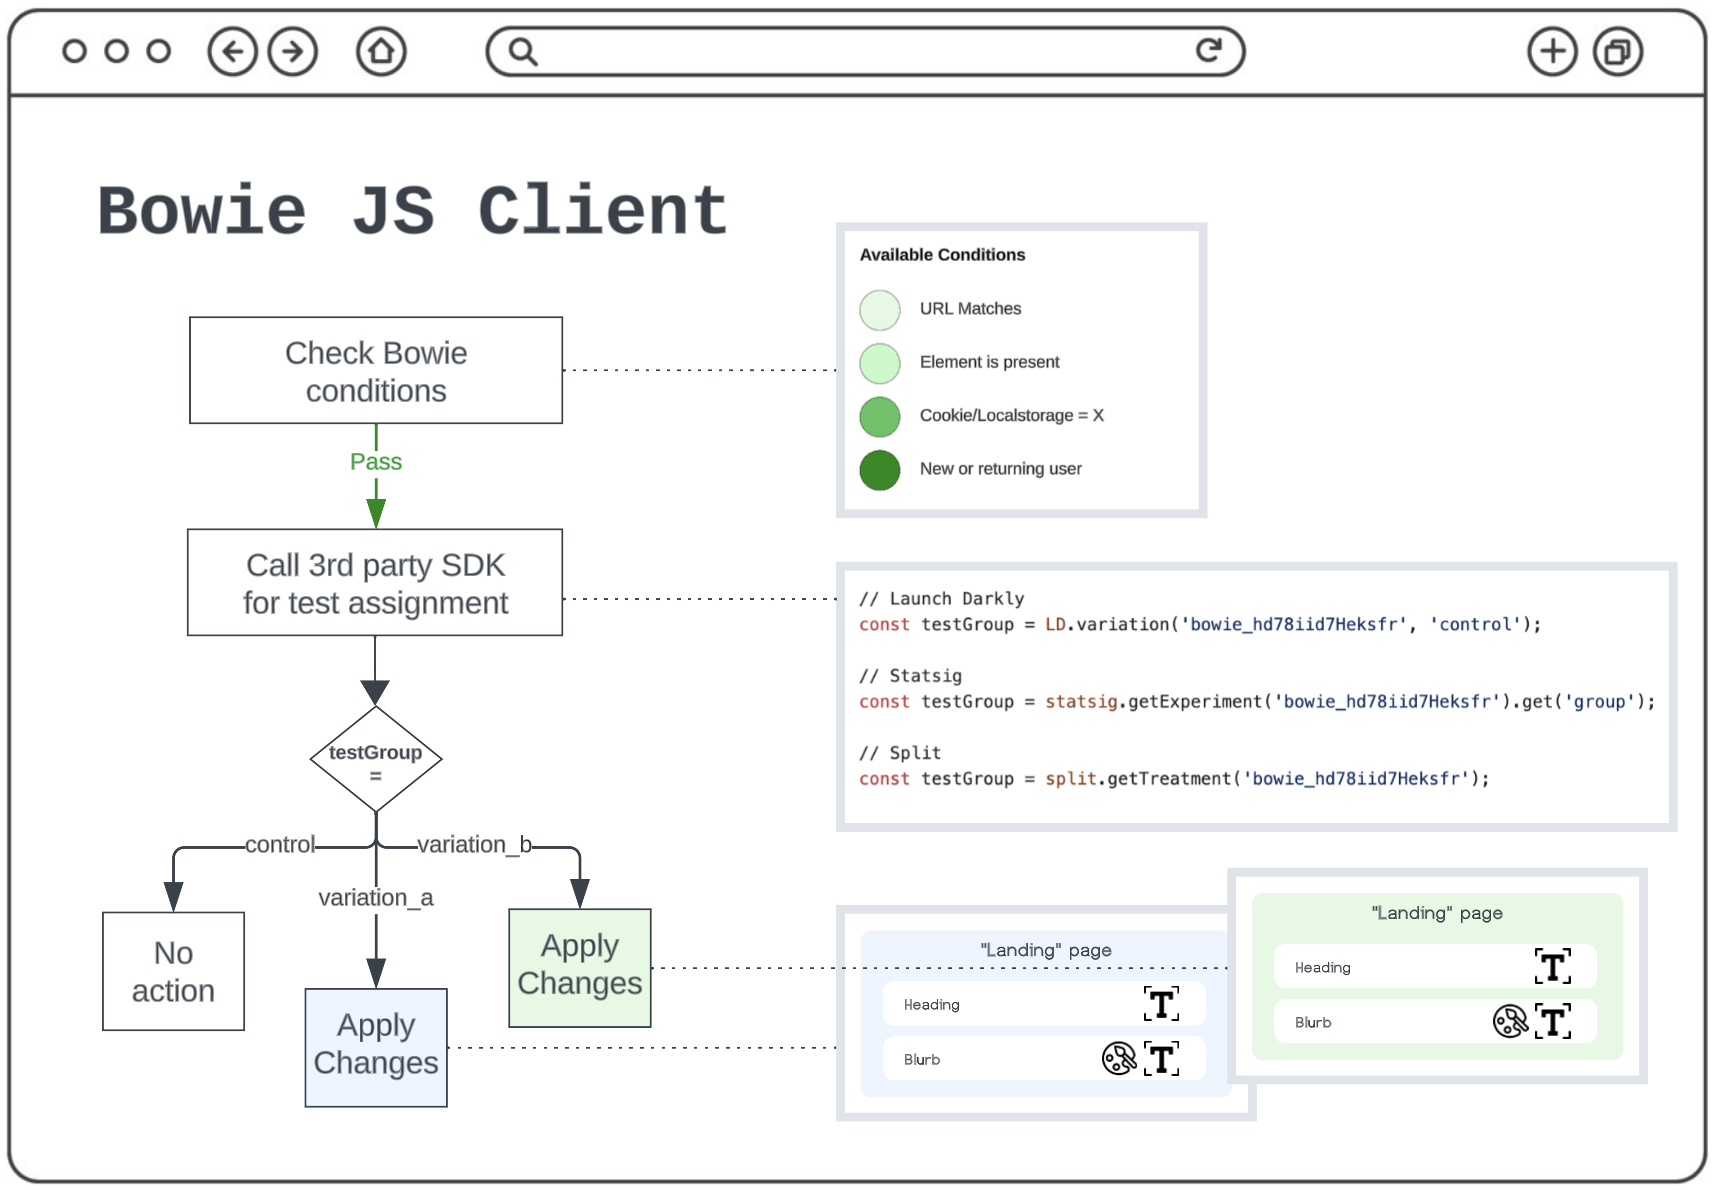Click the browser back arrow button
This screenshot has height=1190, width=1714.
pos(232,52)
